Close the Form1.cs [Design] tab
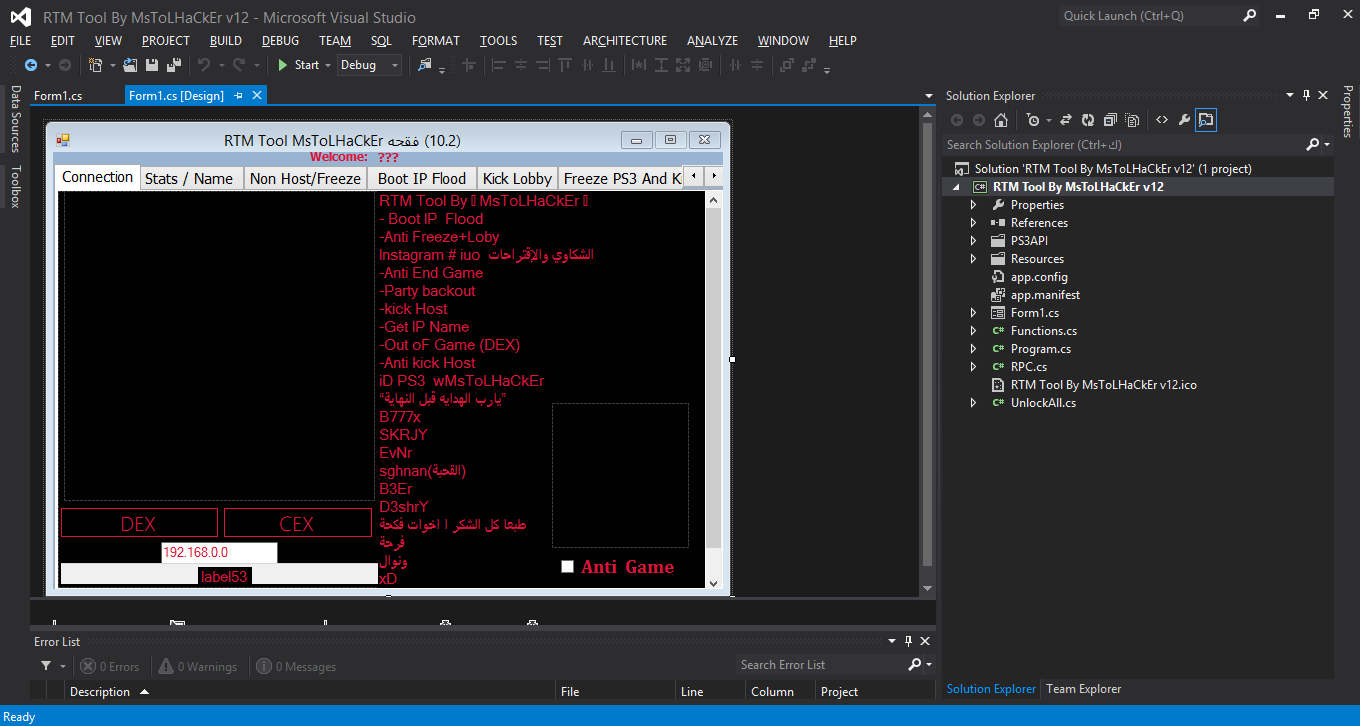Image resolution: width=1360 pixels, height=726 pixels. (257, 95)
